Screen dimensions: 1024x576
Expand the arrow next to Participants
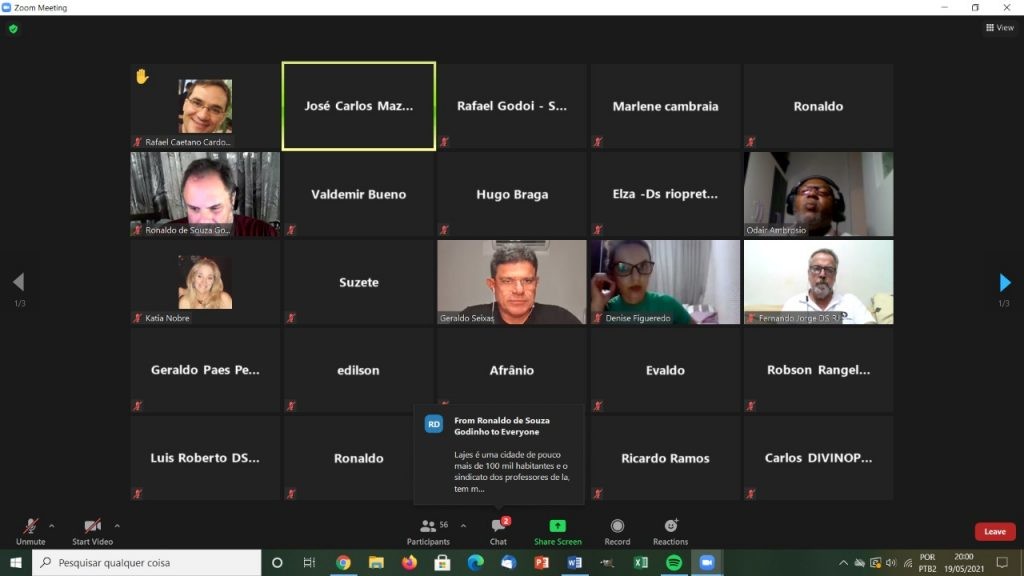463,525
